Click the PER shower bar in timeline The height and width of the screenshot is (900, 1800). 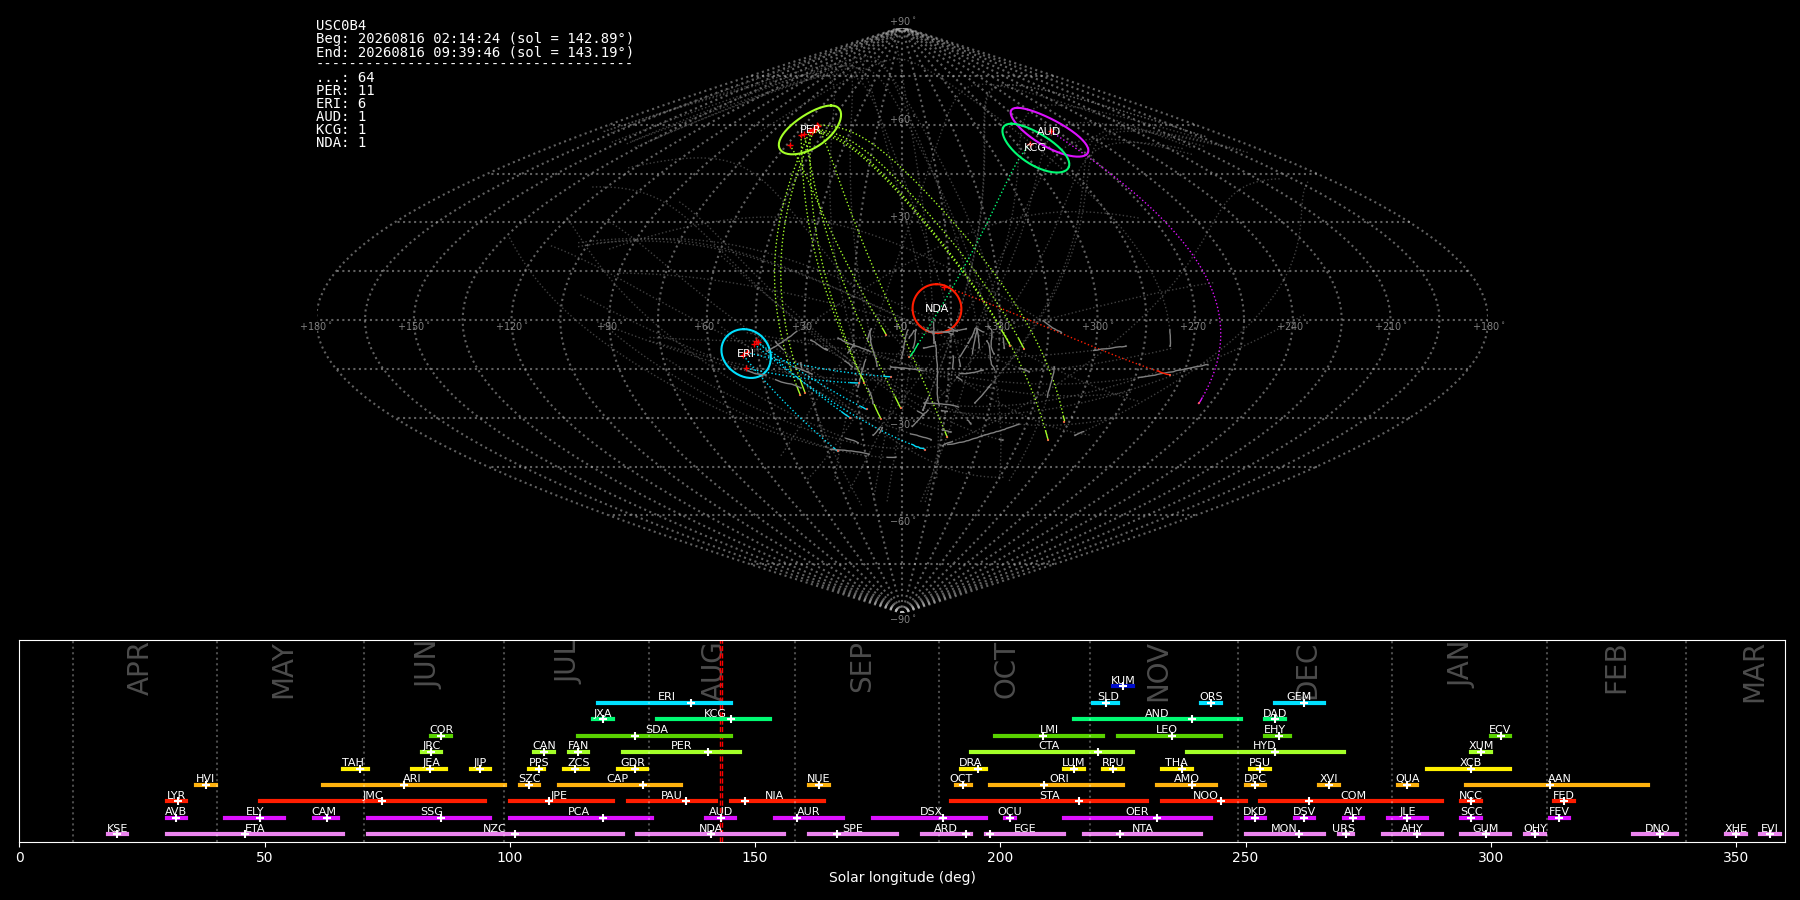(x=681, y=752)
